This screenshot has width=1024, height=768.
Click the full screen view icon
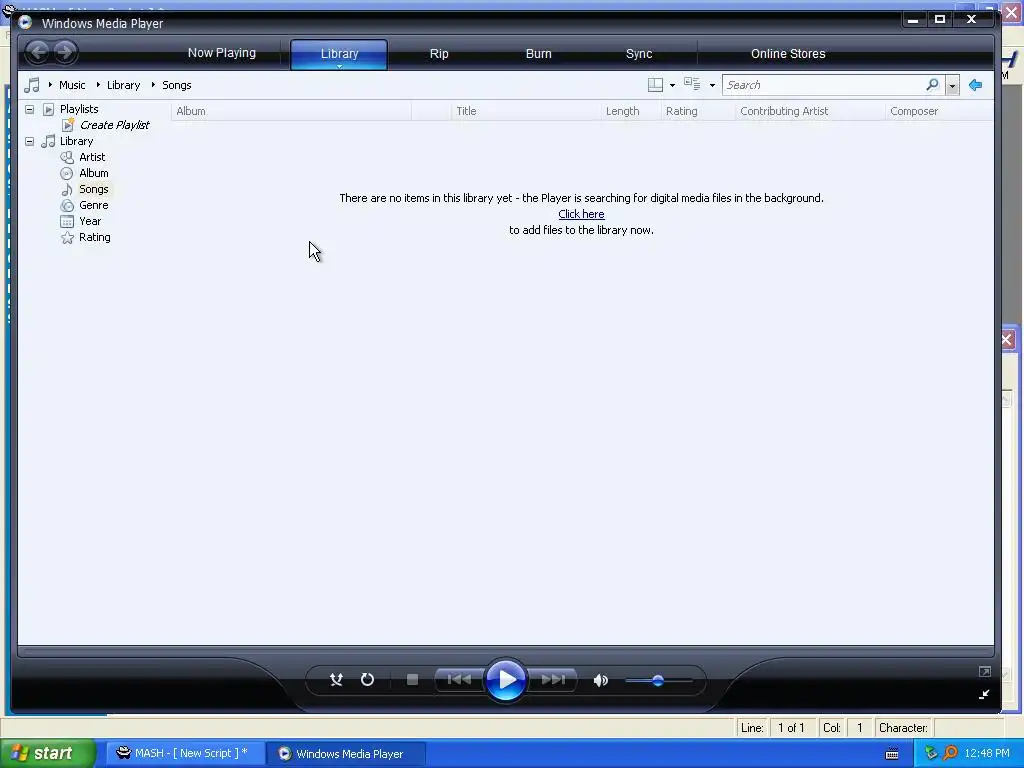[985, 671]
